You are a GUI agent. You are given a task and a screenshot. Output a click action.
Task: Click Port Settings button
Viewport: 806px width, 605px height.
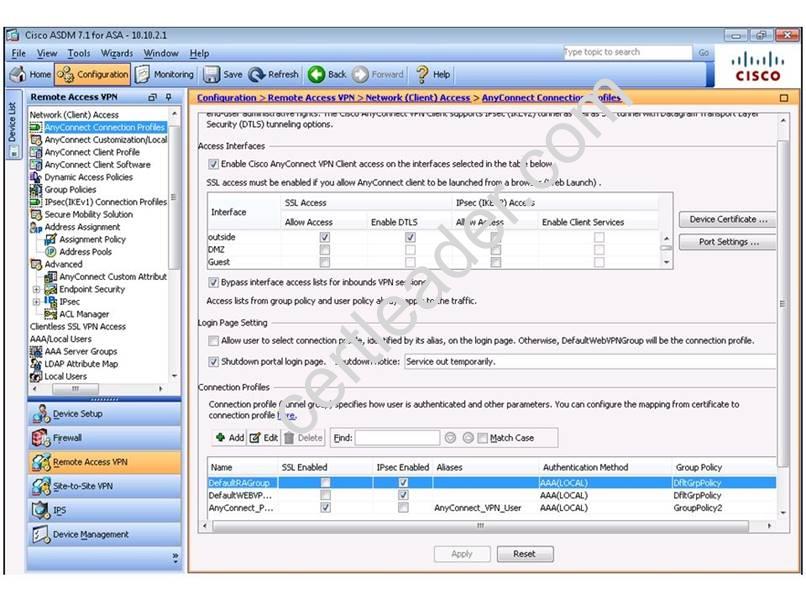(727, 242)
